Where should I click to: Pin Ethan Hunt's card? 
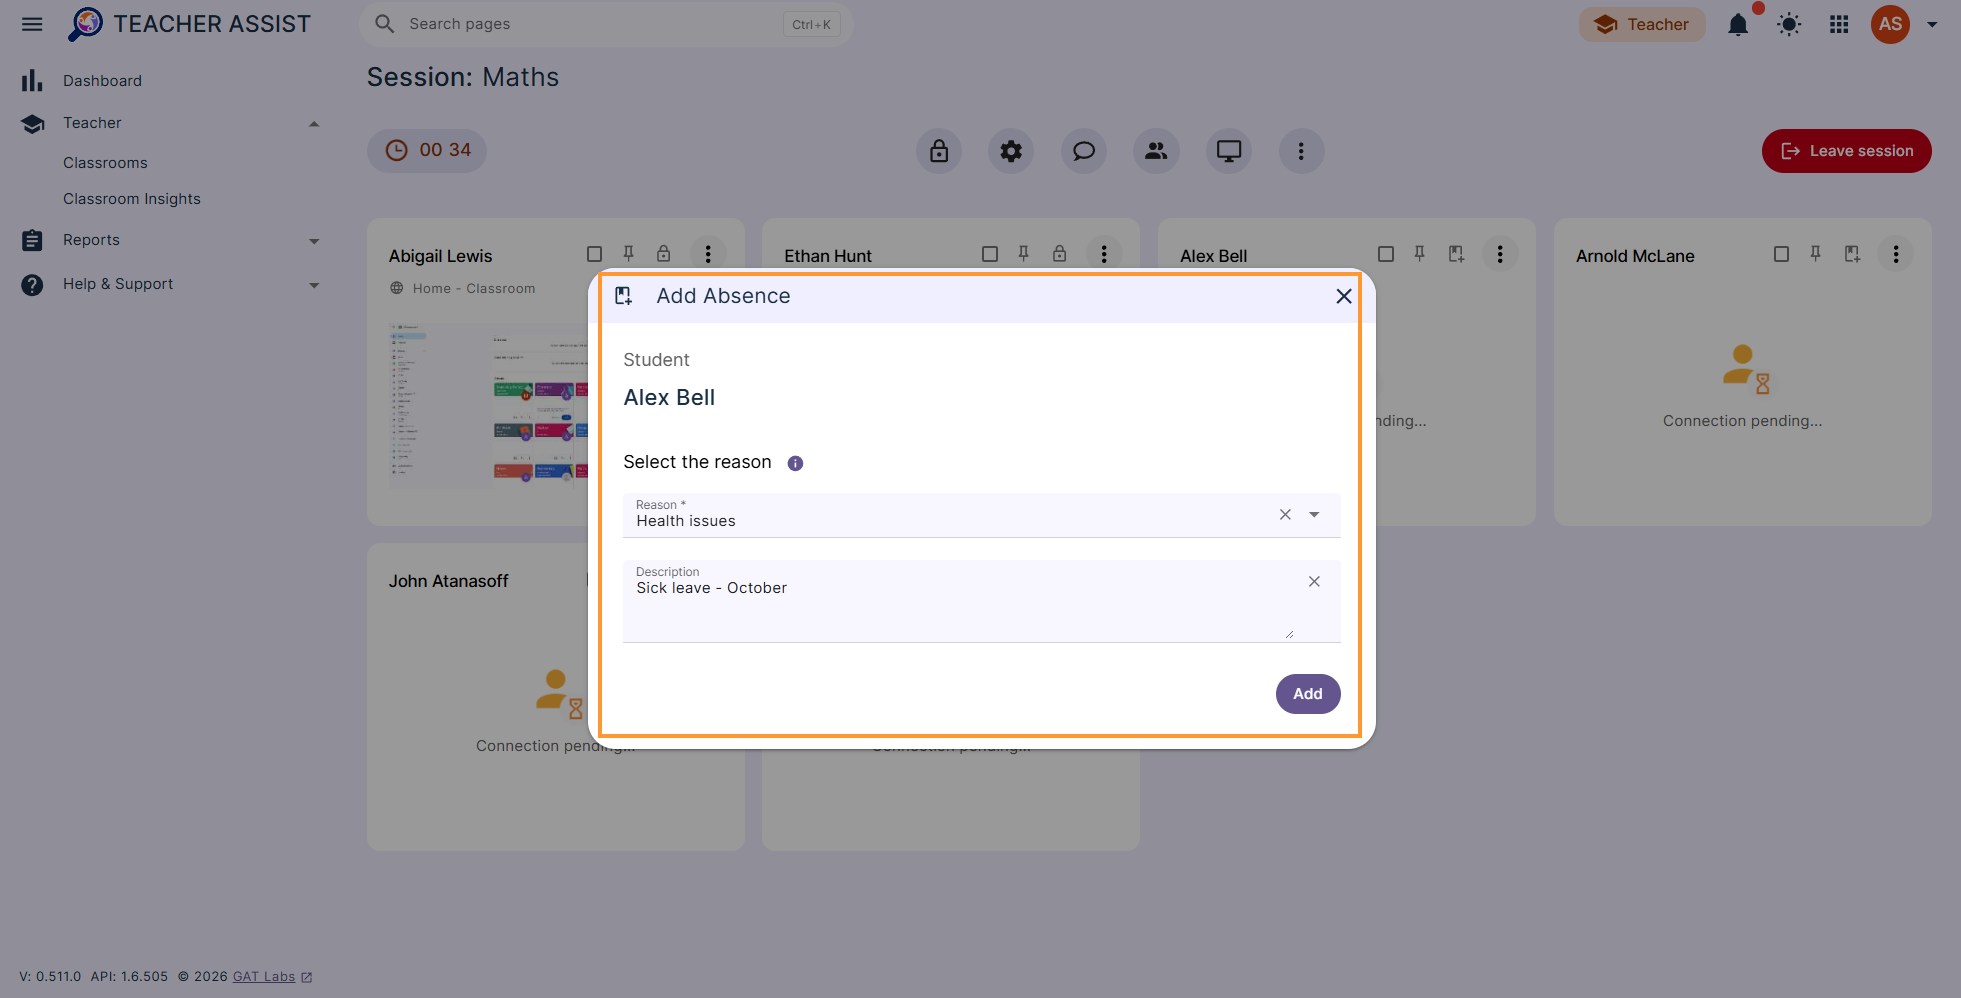point(1024,254)
